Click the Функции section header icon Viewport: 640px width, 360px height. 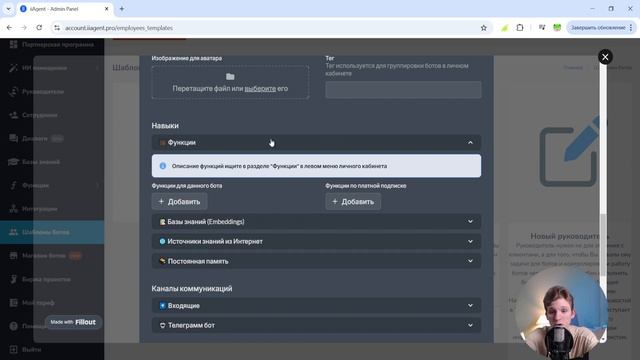pos(162,142)
